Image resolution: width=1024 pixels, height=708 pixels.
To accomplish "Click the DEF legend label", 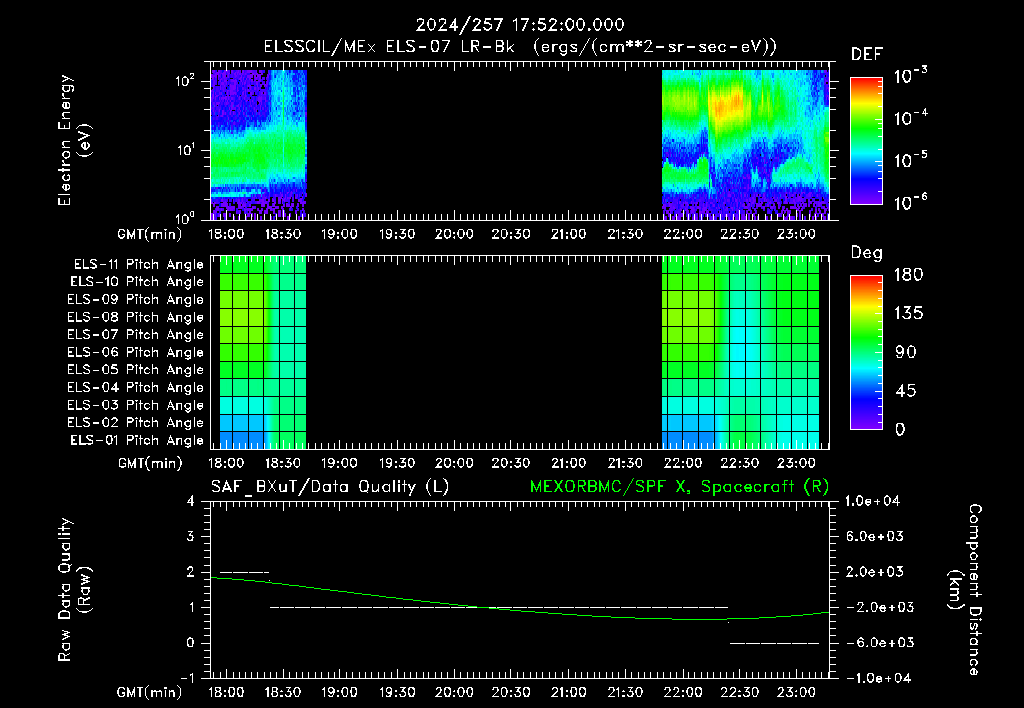I will click(x=867, y=55).
